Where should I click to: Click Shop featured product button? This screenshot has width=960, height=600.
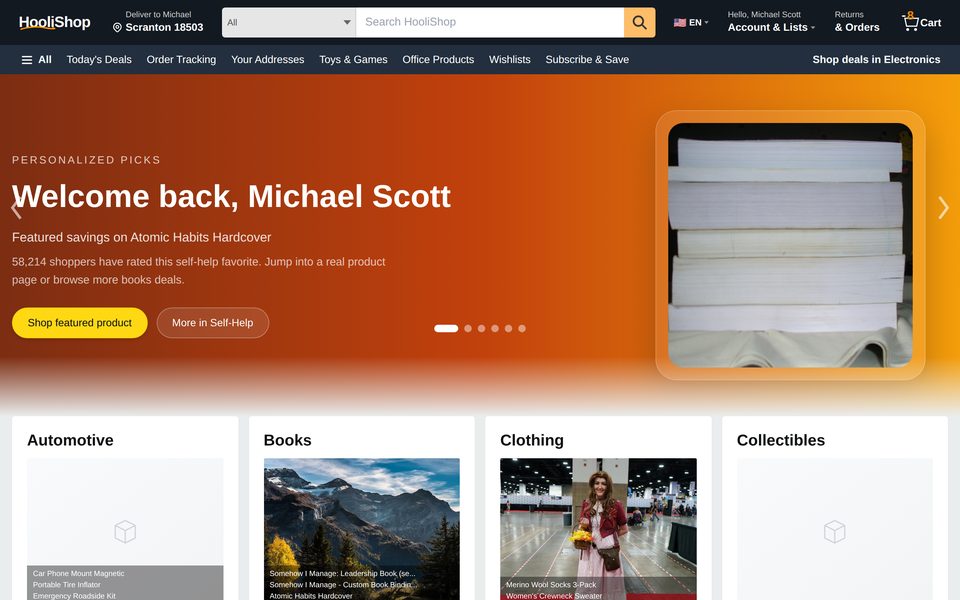pos(80,323)
